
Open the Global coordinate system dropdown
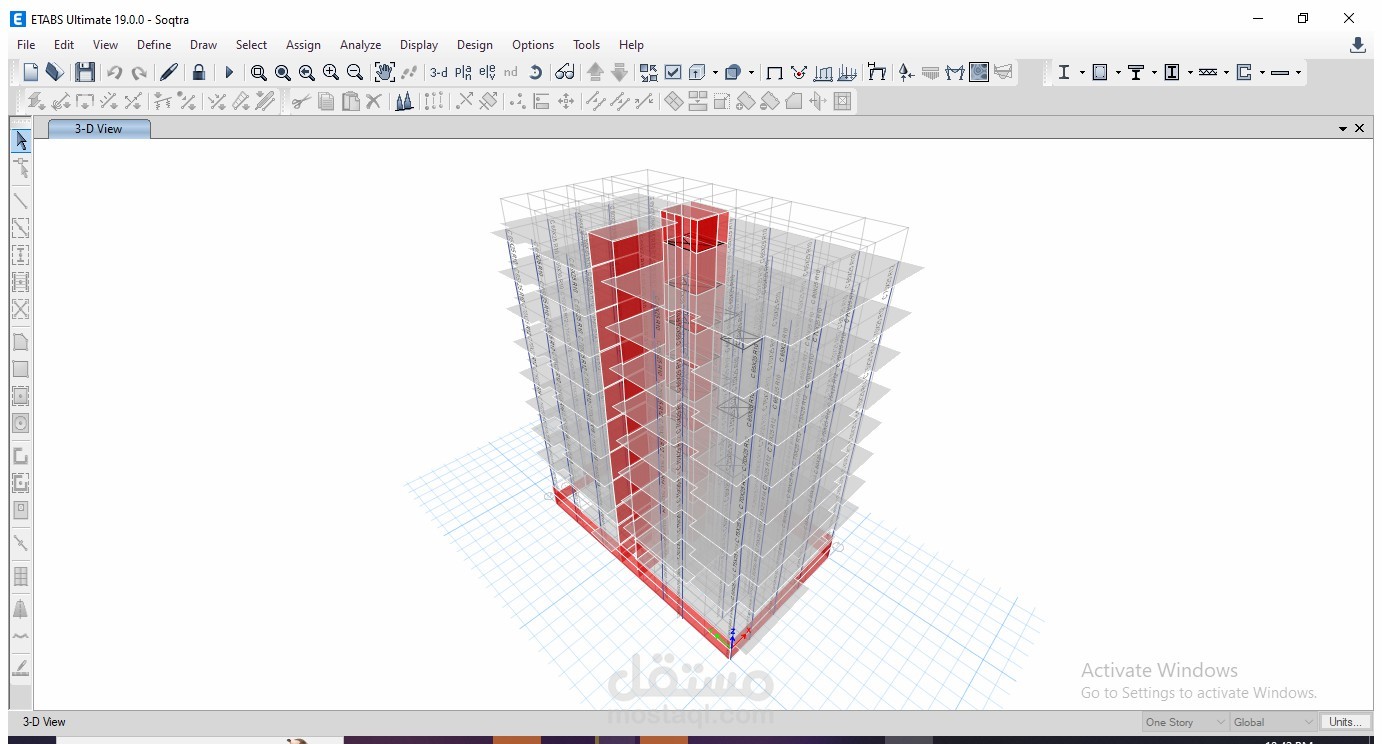1274,722
